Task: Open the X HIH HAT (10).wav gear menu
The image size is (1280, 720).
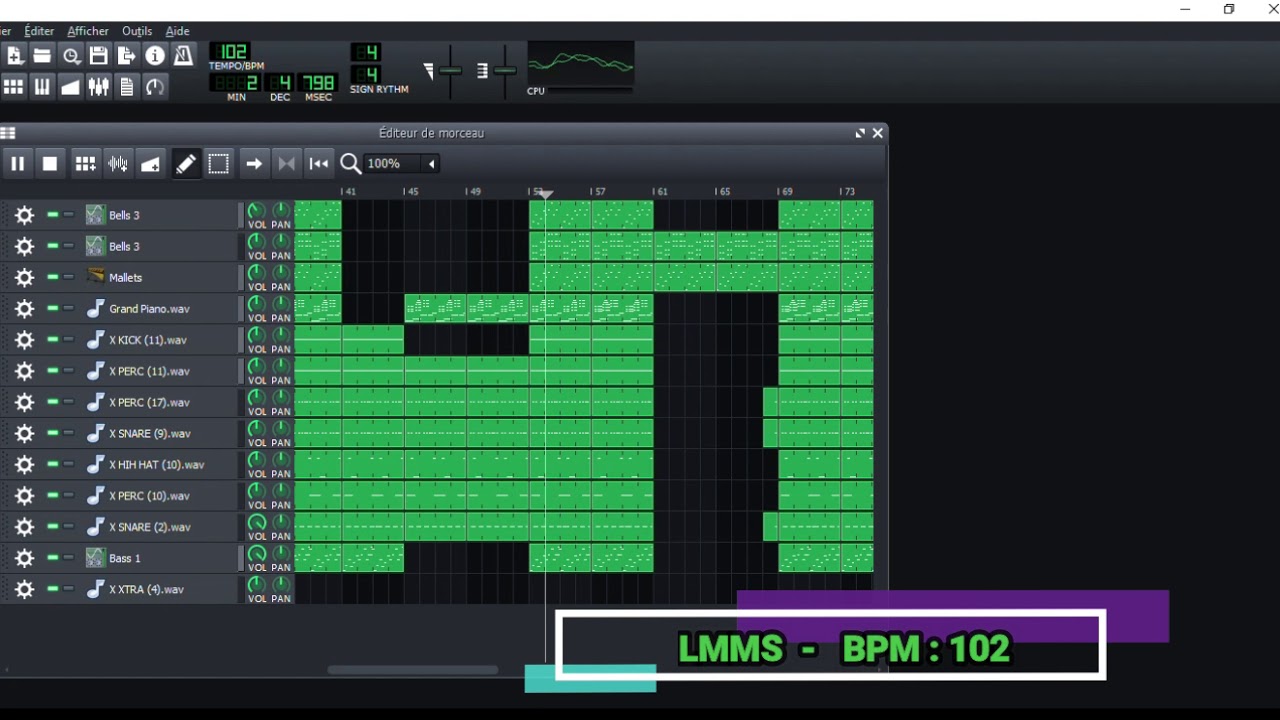Action: (x=24, y=465)
